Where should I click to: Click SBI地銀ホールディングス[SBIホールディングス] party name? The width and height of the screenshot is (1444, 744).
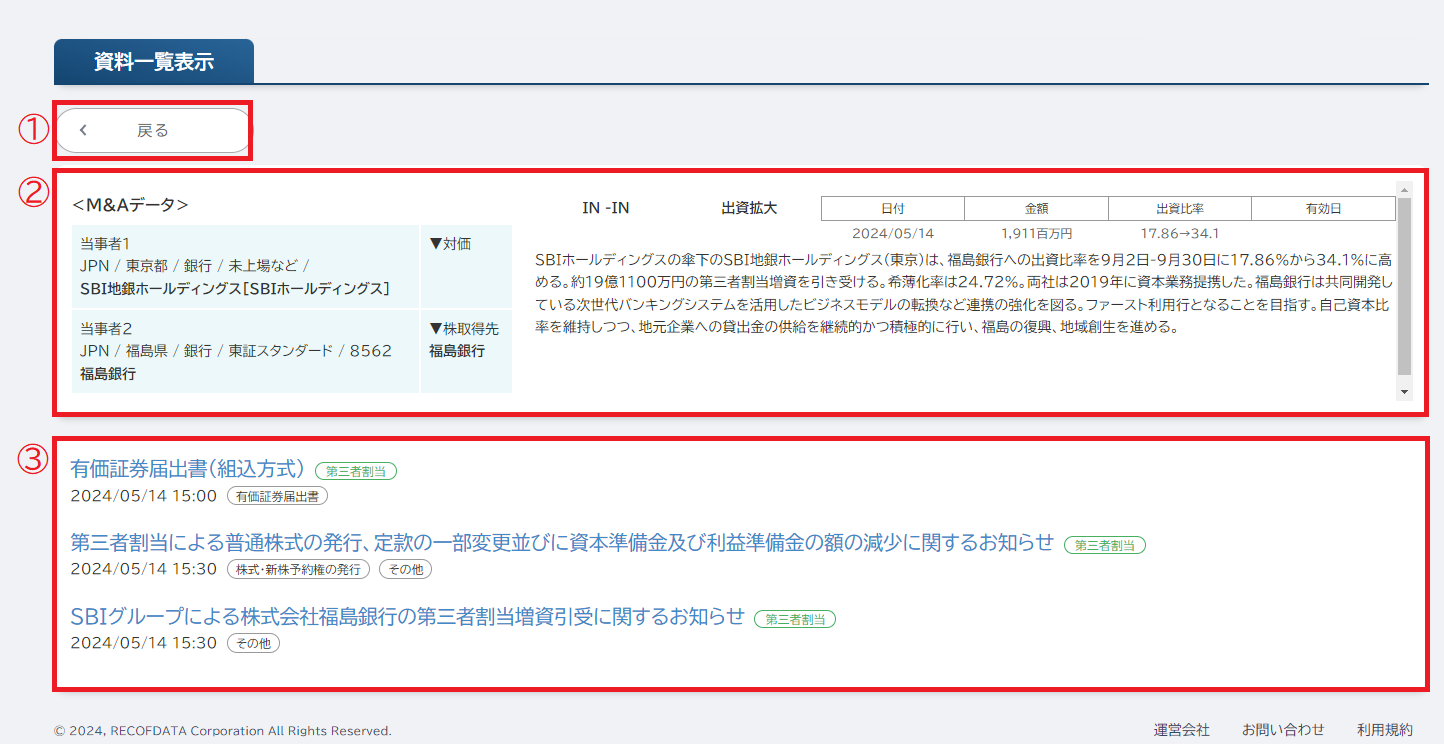click(x=234, y=288)
